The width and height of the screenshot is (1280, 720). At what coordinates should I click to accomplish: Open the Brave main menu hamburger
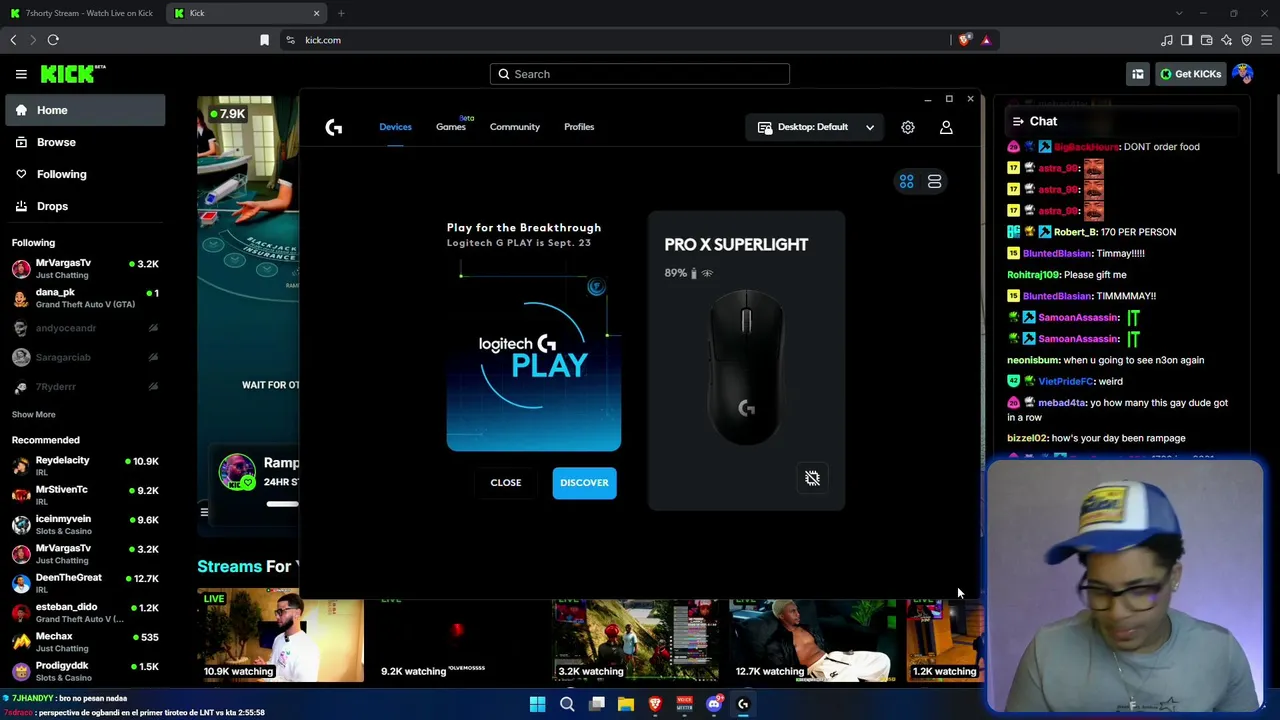click(x=1267, y=40)
